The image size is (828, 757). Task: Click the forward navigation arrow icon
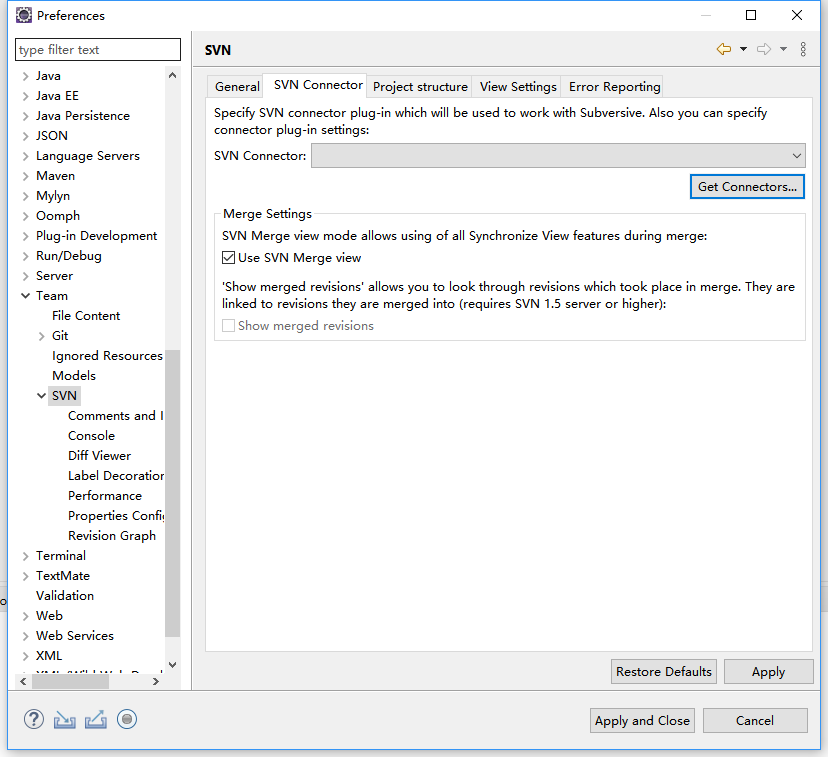click(764, 49)
